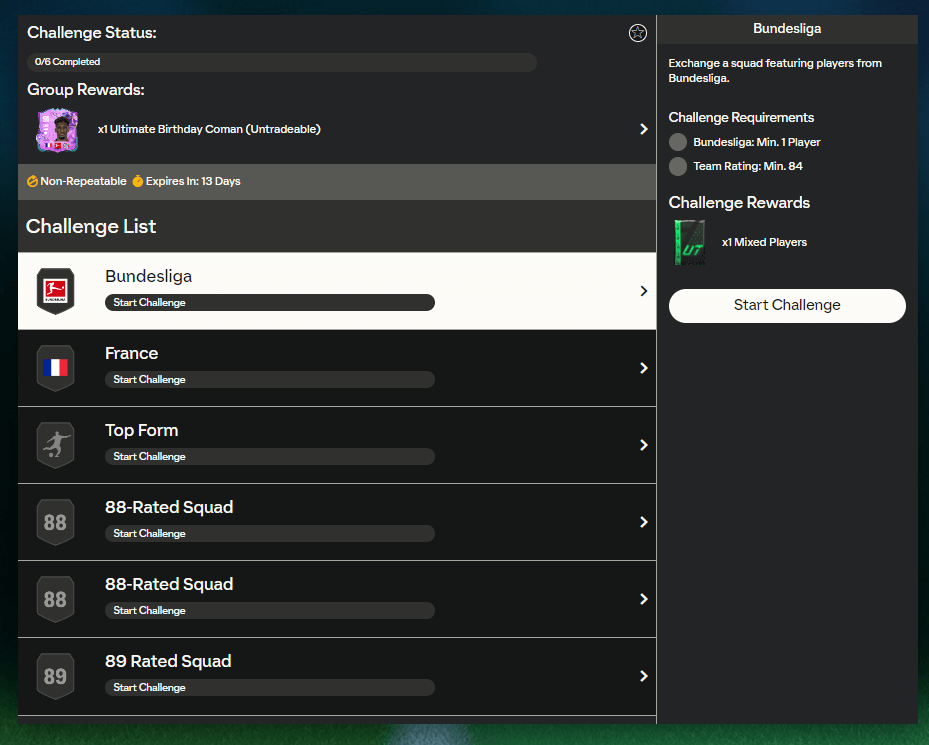The image size is (929, 745).
Task: Click the France flag badge icon
Action: pos(55,368)
